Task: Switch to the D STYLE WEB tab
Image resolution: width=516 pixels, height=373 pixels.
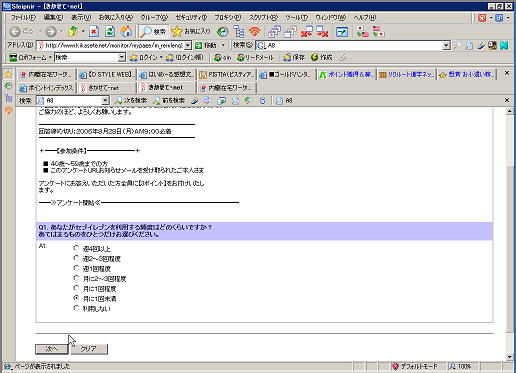Action: tap(107, 75)
